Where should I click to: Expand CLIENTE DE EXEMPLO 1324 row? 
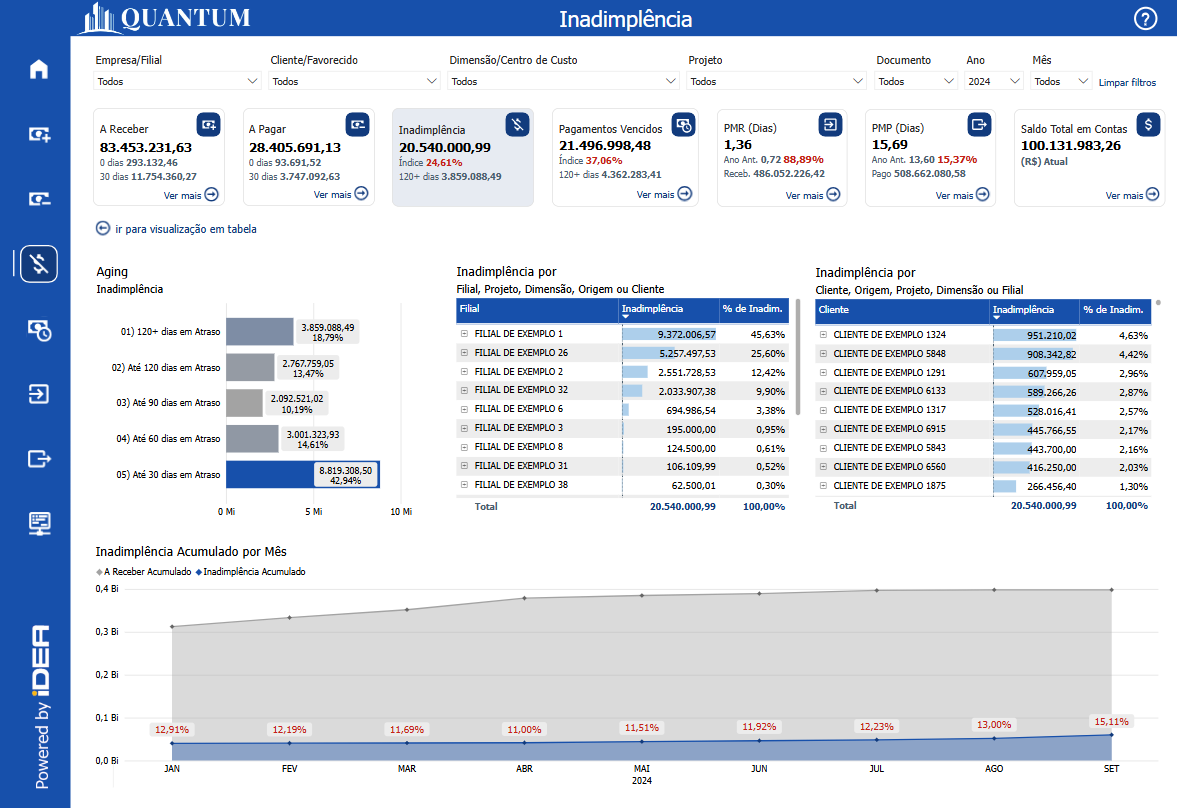[x=823, y=335]
